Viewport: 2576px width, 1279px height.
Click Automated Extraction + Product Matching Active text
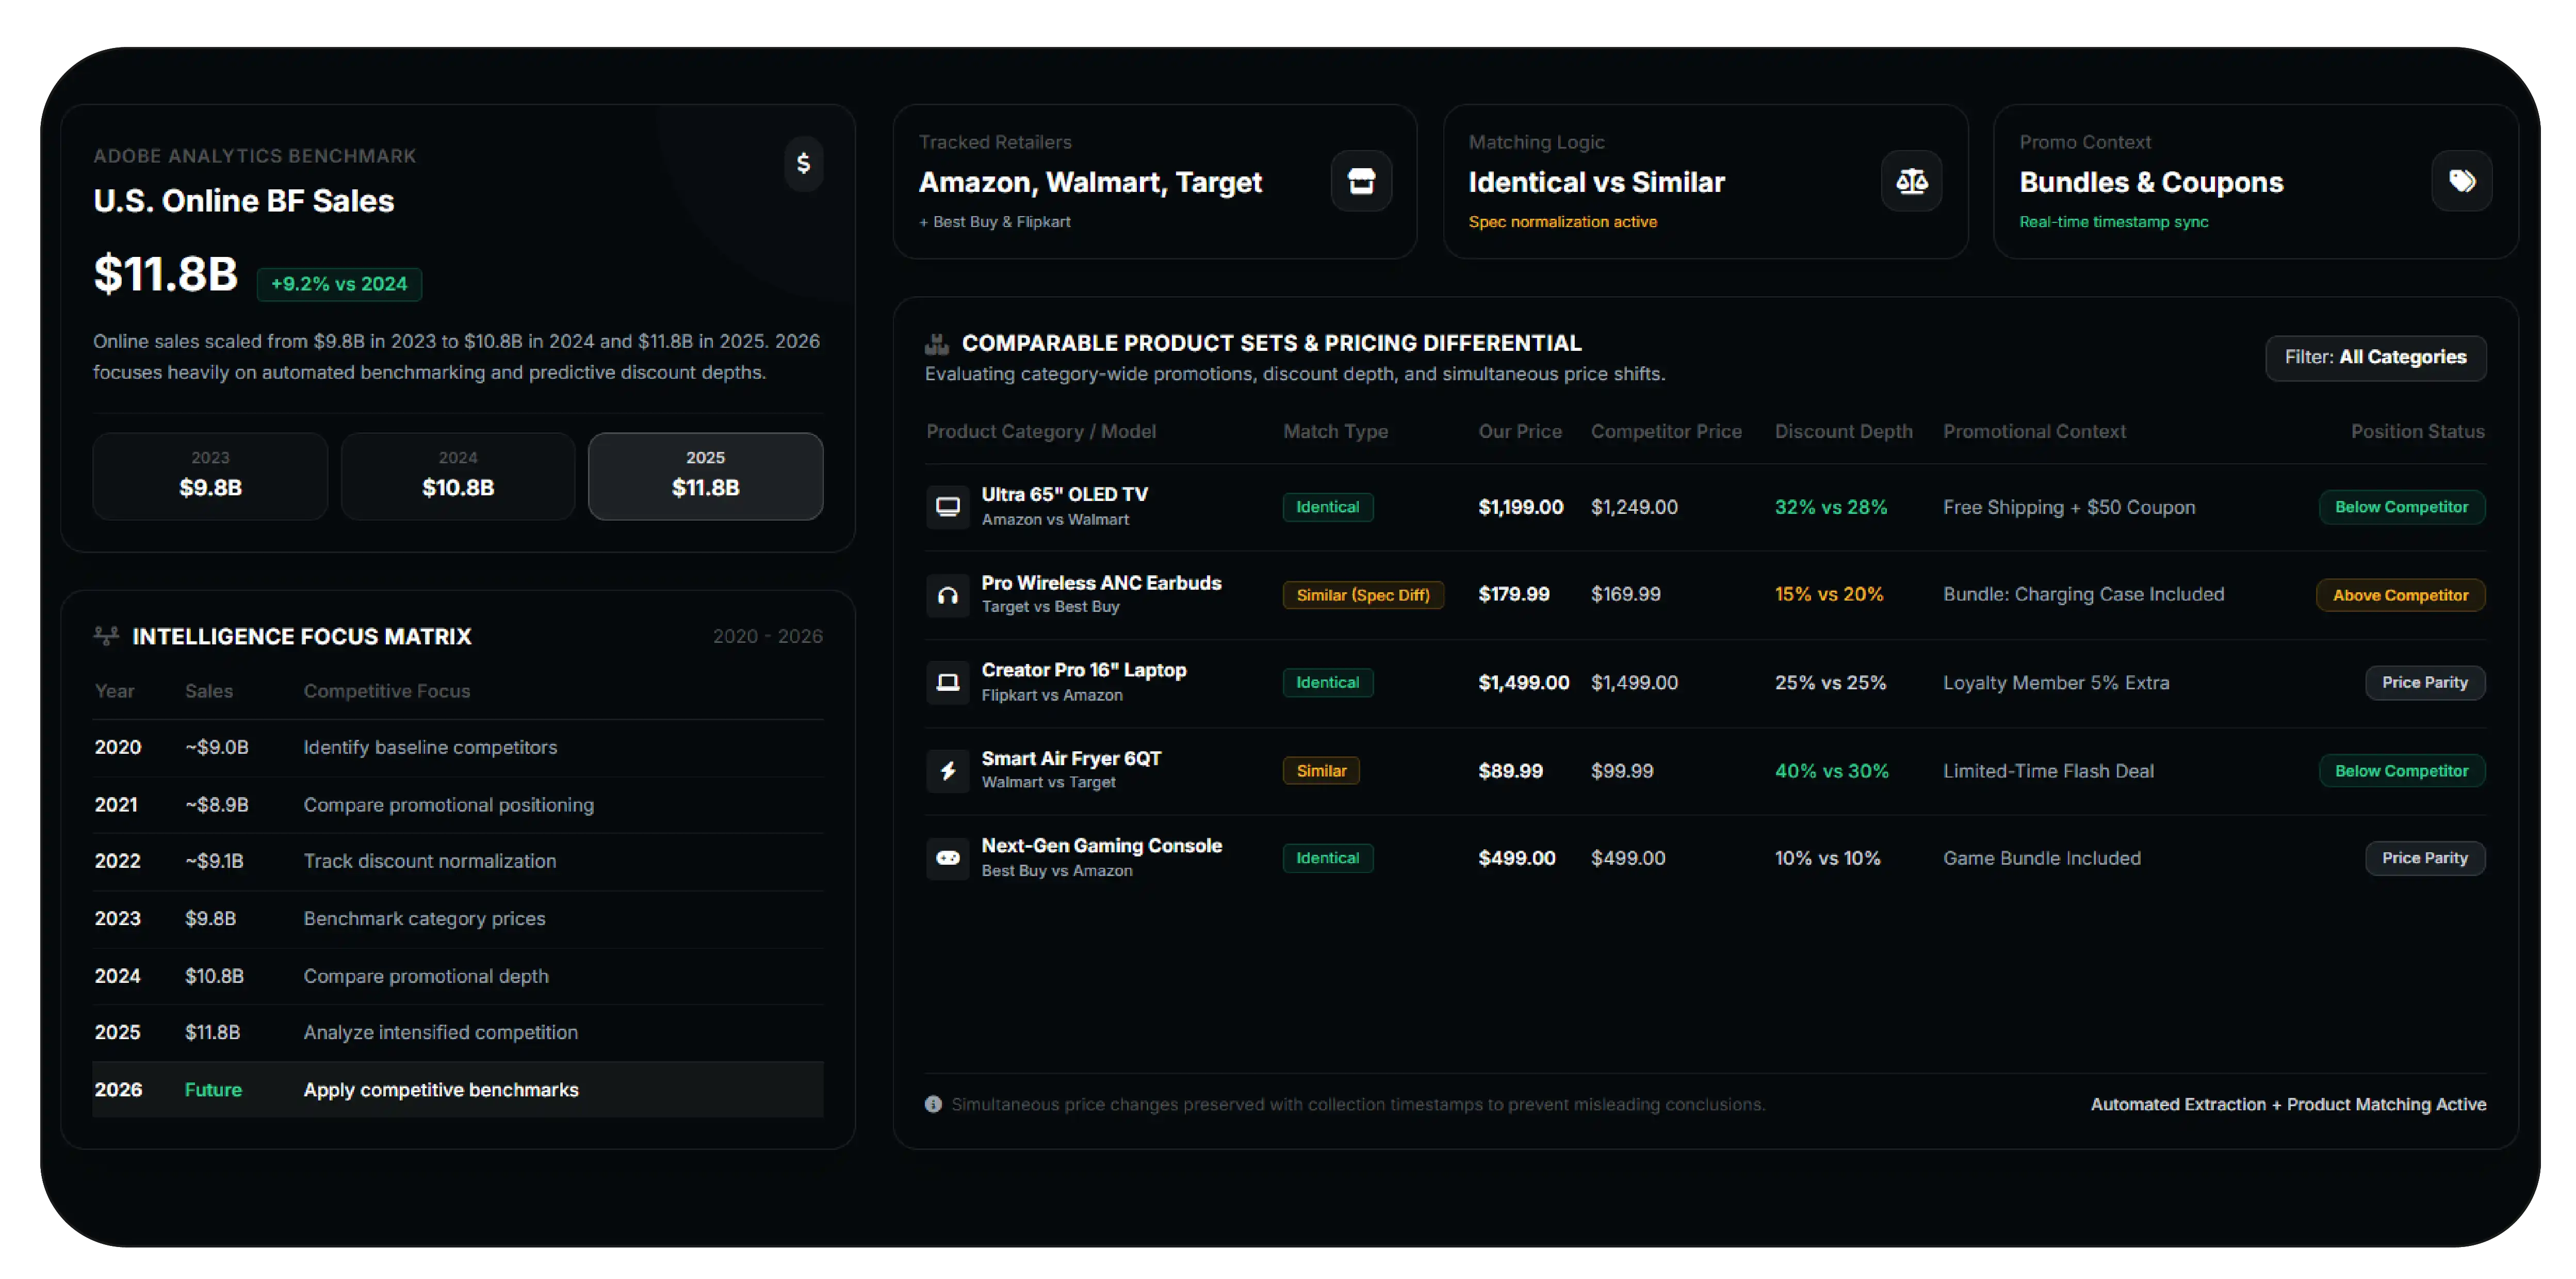[x=2288, y=1104]
